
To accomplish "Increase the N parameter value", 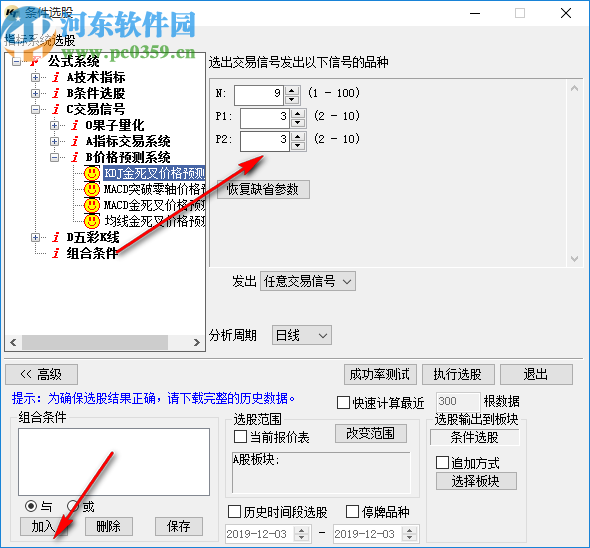I will (x=292, y=91).
